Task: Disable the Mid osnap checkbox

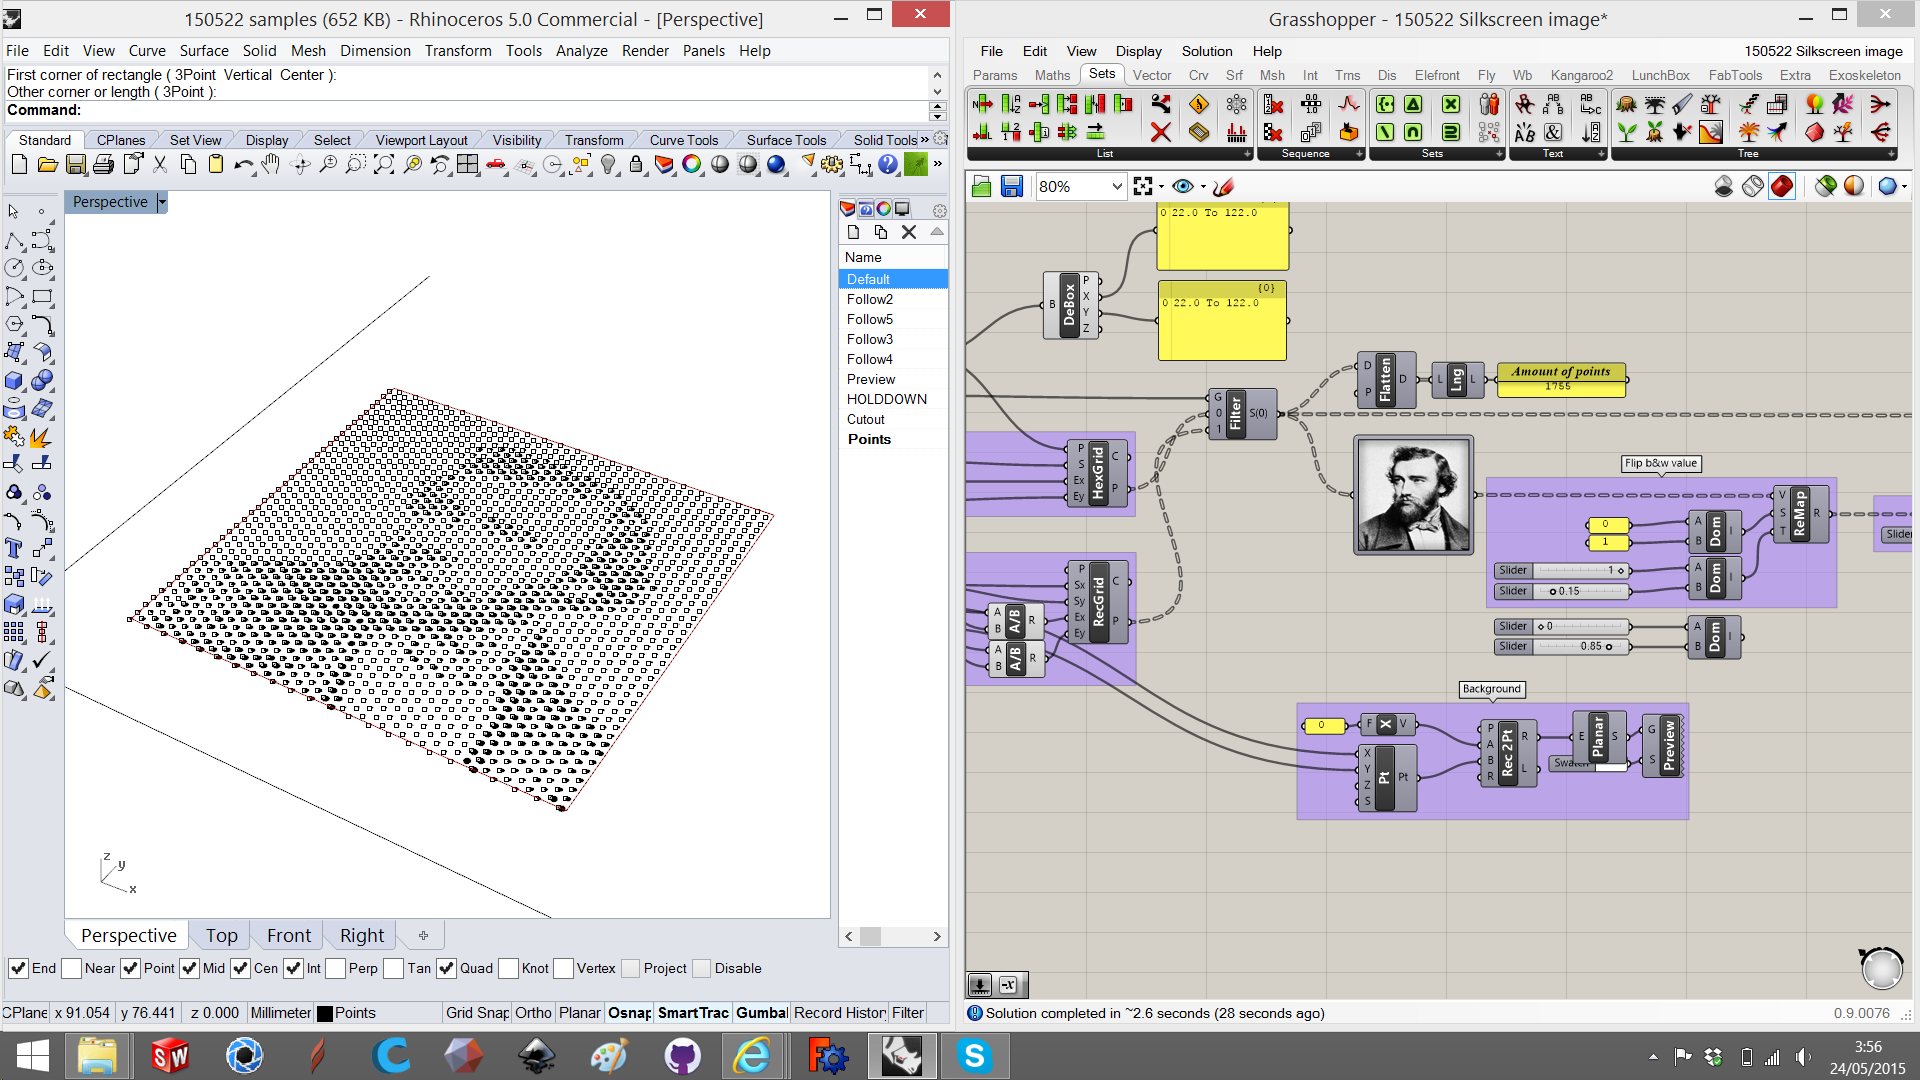Action: point(189,968)
